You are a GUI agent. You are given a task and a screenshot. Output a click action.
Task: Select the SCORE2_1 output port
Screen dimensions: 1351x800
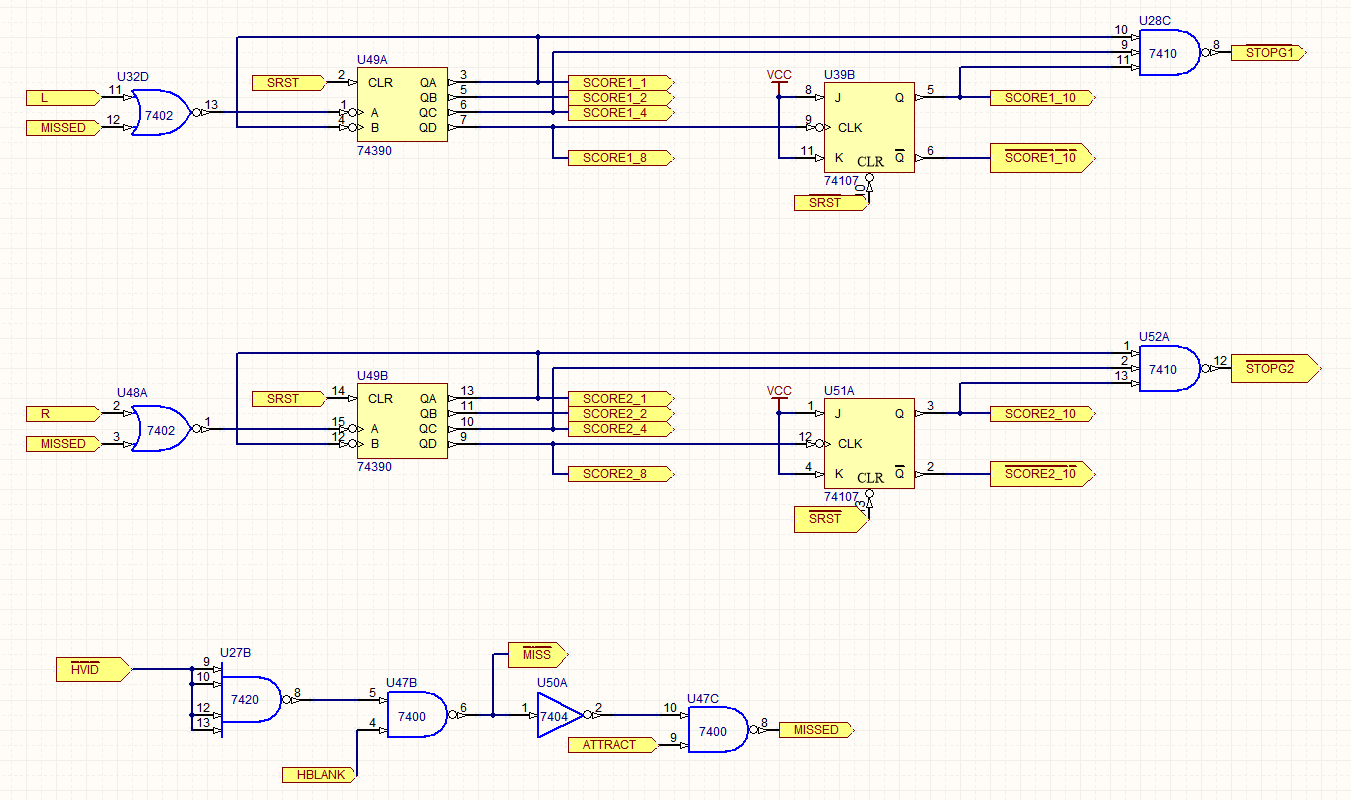[621, 399]
